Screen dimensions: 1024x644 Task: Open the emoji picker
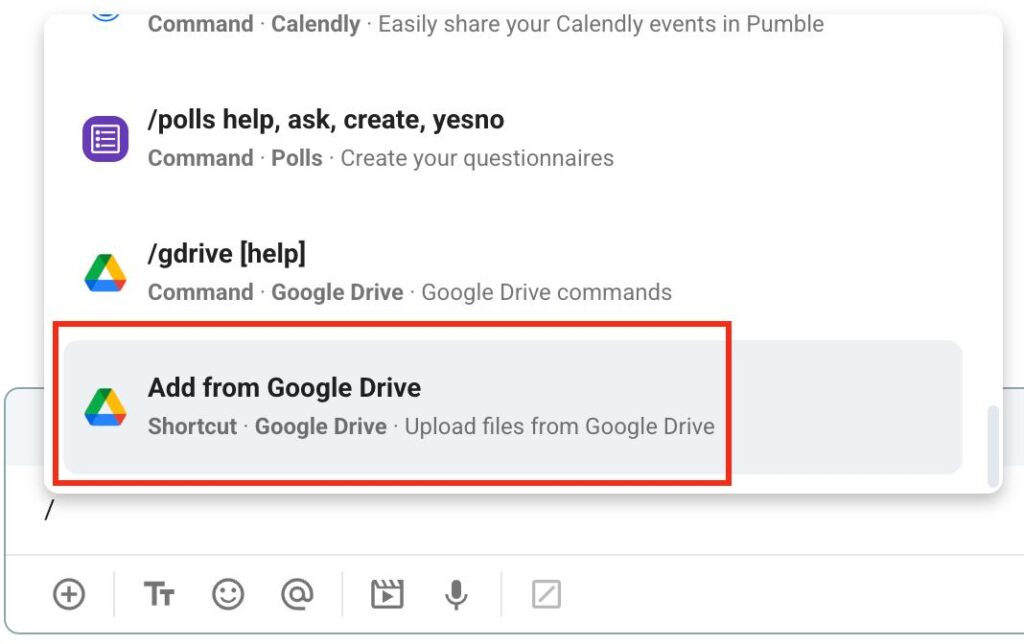(x=228, y=593)
